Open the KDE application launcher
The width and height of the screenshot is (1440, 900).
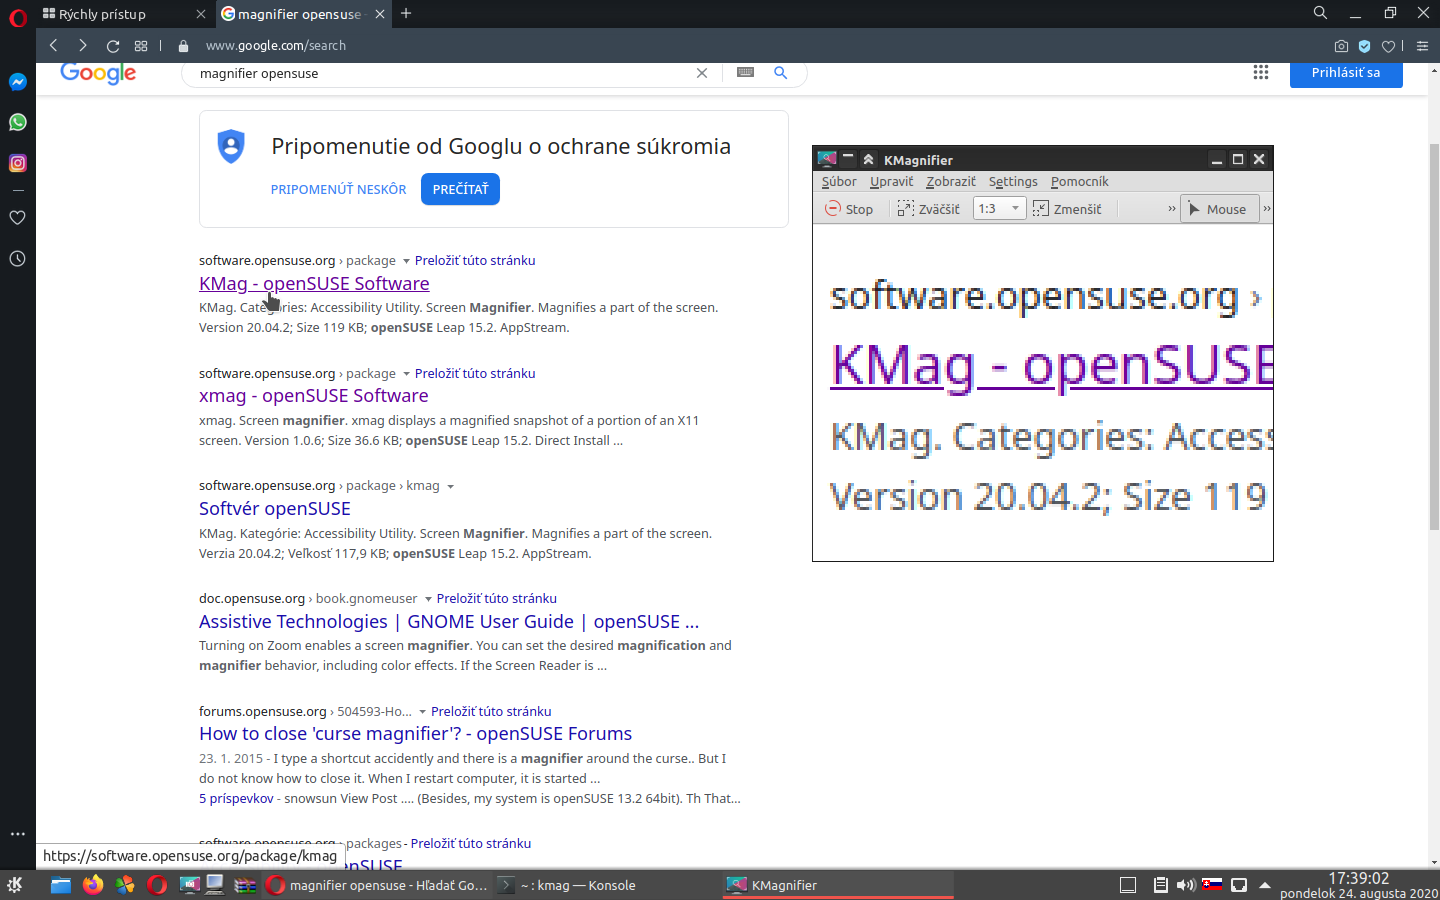[15, 885]
